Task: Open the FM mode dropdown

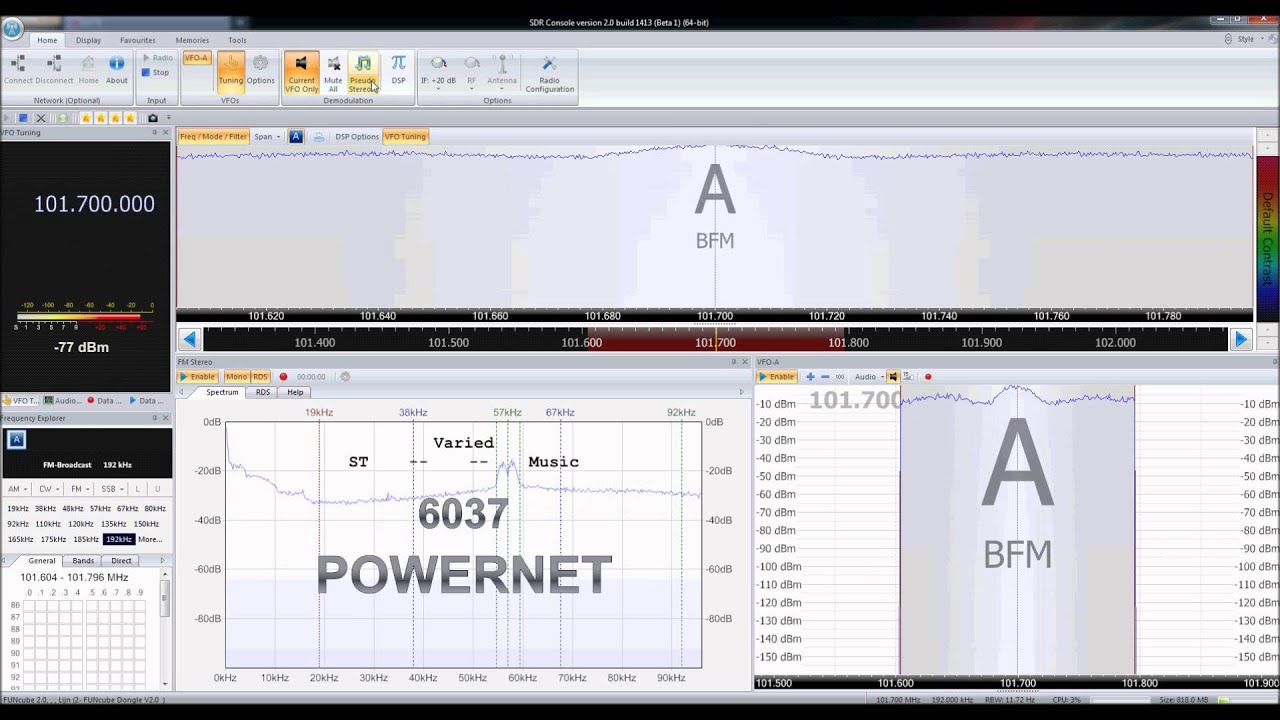Action: click(x=78, y=489)
